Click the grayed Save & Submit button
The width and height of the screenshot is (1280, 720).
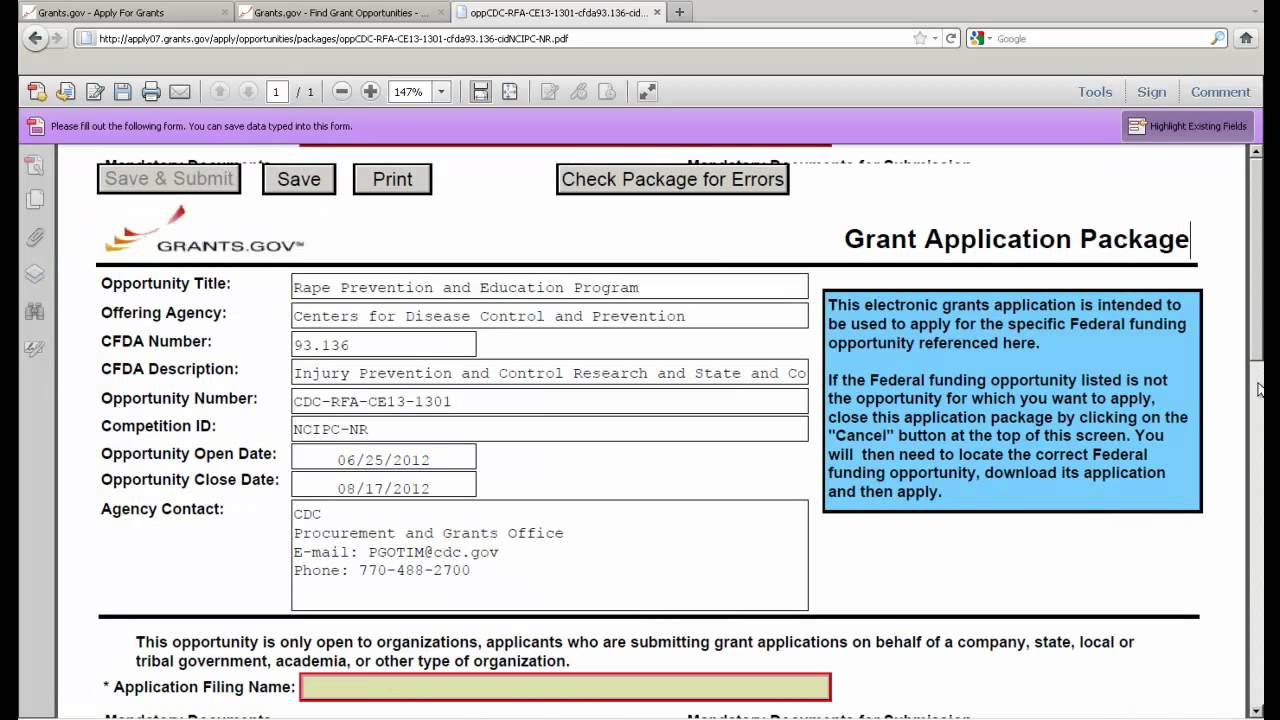(169, 179)
